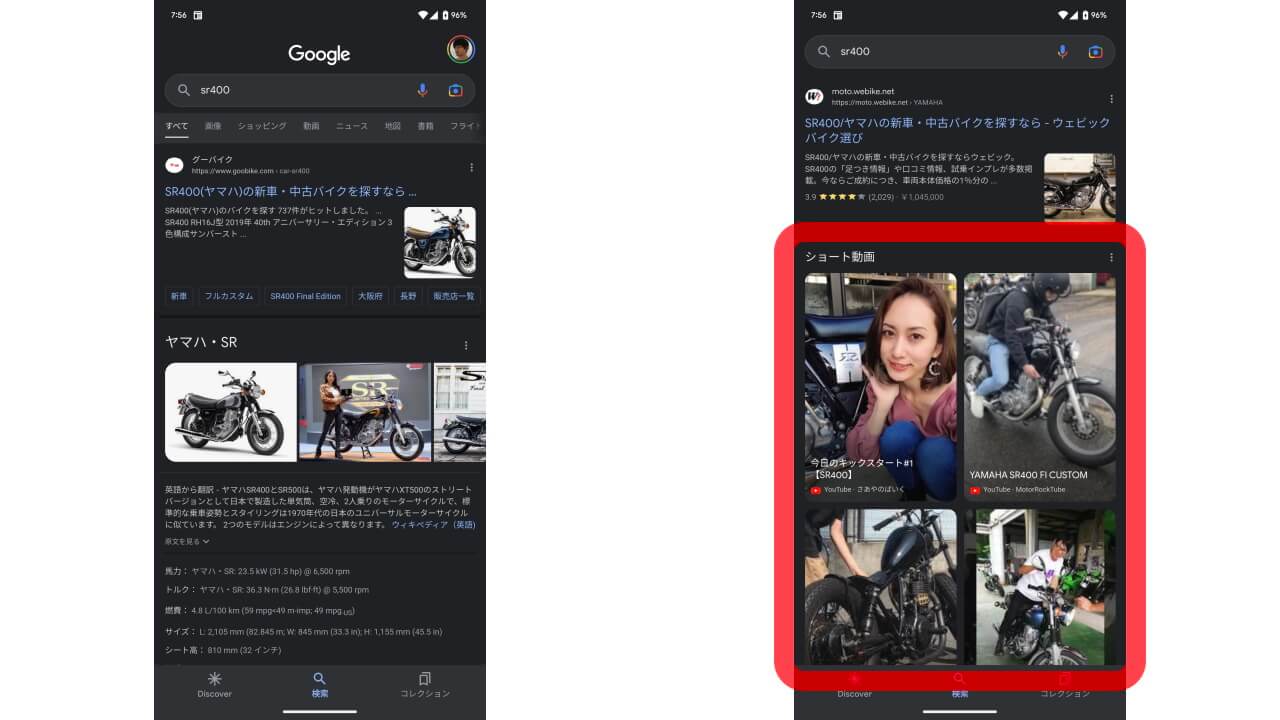Toggle the 新車 filter chip
The height and width of the screenshot is (720, 1280).
pyautogui.click(x=179, y=296)
